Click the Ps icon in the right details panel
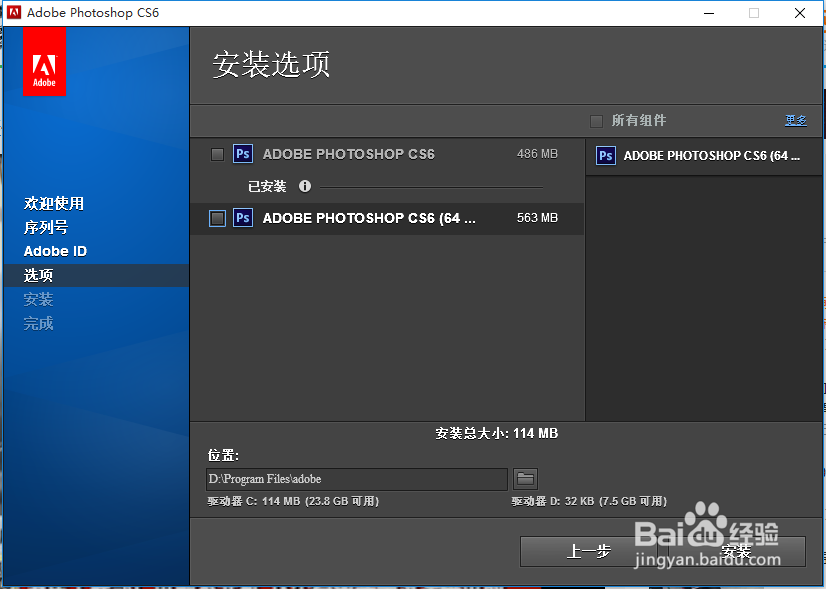 (606, 155)
